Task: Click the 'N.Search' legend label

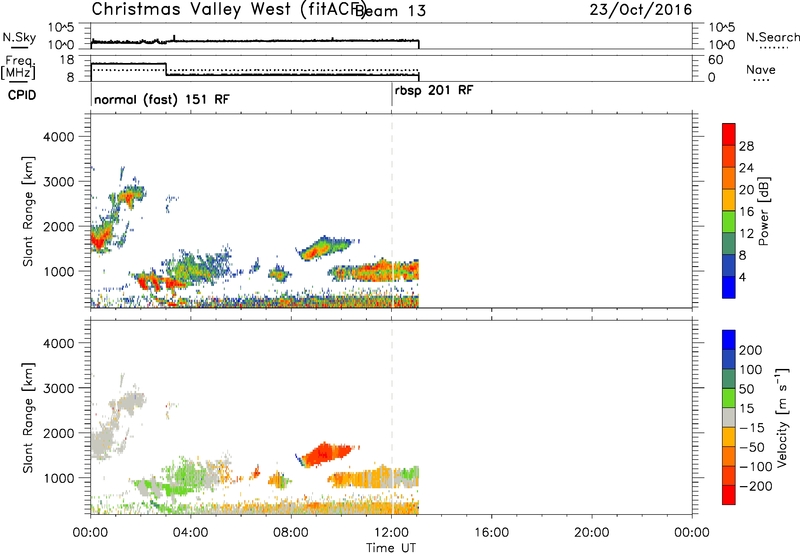Action: point(772,37)
